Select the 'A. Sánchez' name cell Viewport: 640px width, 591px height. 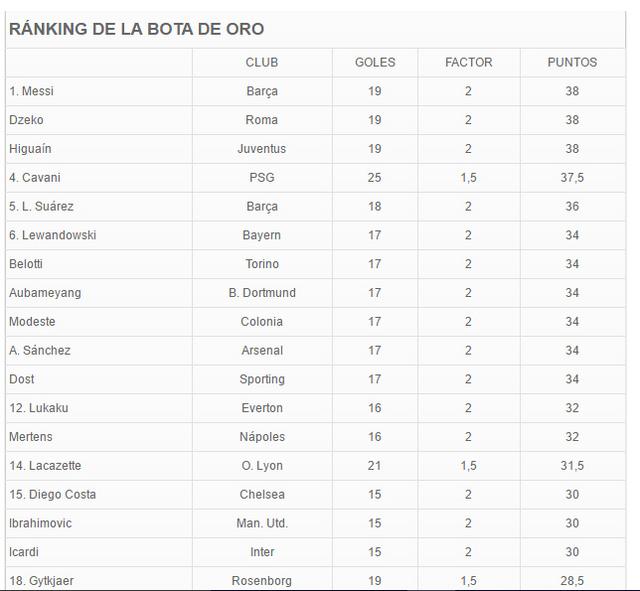pos(40,350)
